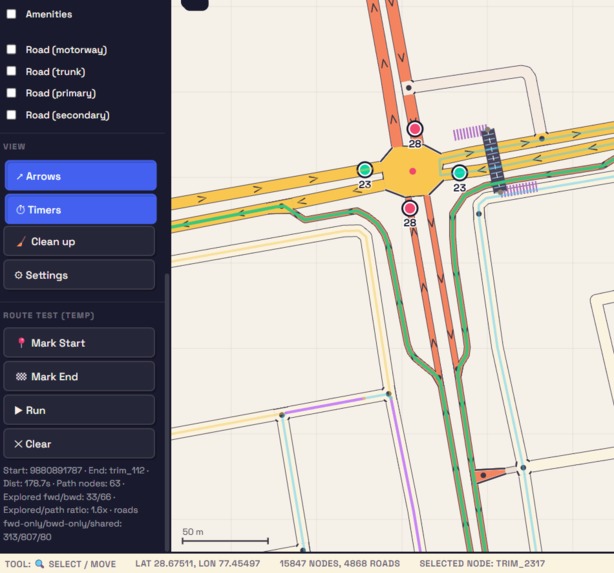The height and width of the screenshot is (573, 614).
Task: Select the west green signal labeled 23
Action: click(365, 170)
